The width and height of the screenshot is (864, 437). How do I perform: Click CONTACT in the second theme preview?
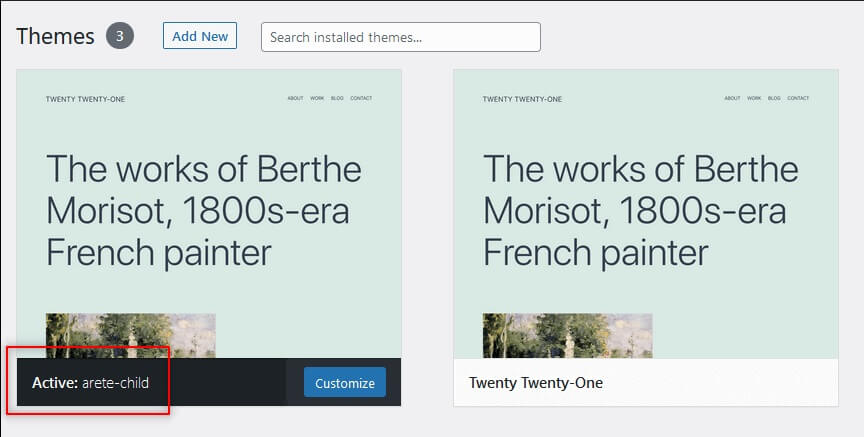pos(798,98)
